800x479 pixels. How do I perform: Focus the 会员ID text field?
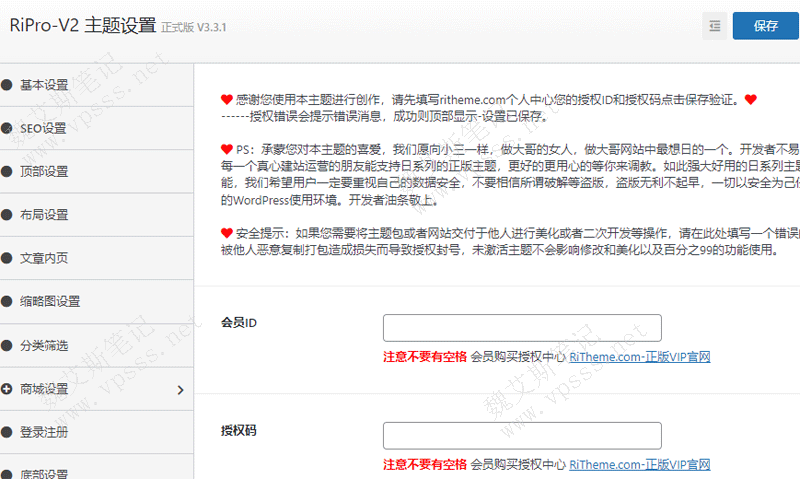pos(522,328)
